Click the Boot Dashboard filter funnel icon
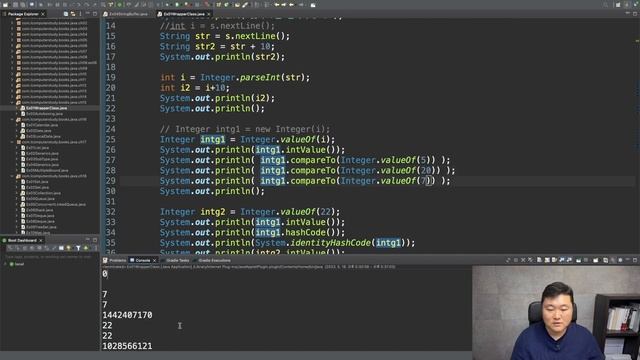Screen dimensions: 640x360 tap(78, 248)
